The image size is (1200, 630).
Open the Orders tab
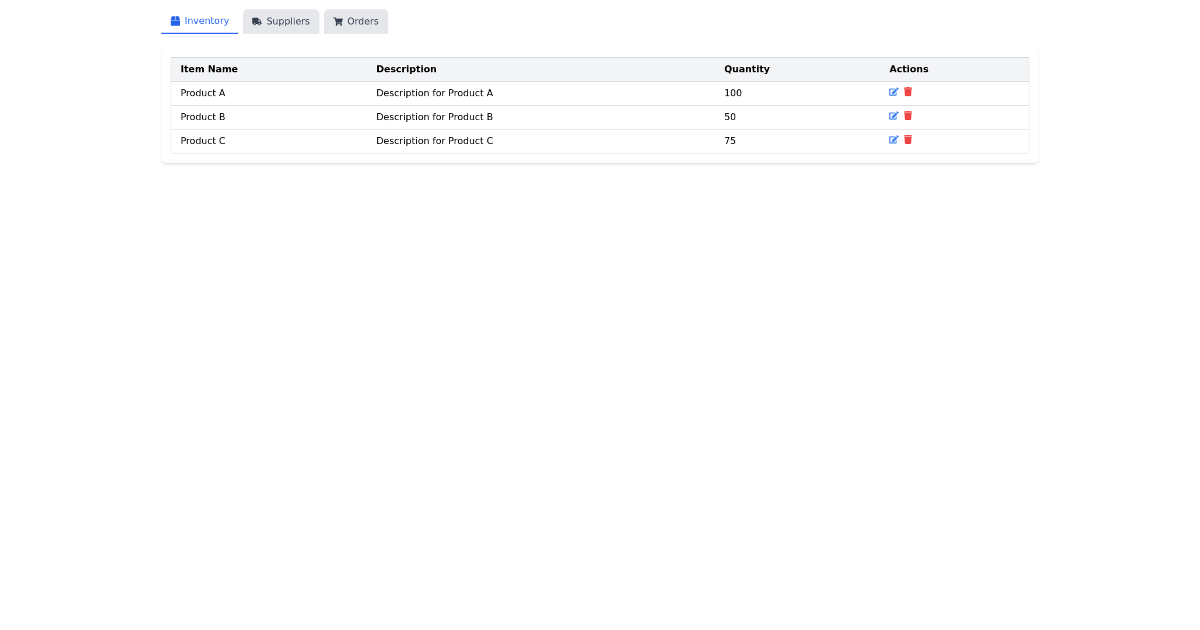[x=362, y=22]
